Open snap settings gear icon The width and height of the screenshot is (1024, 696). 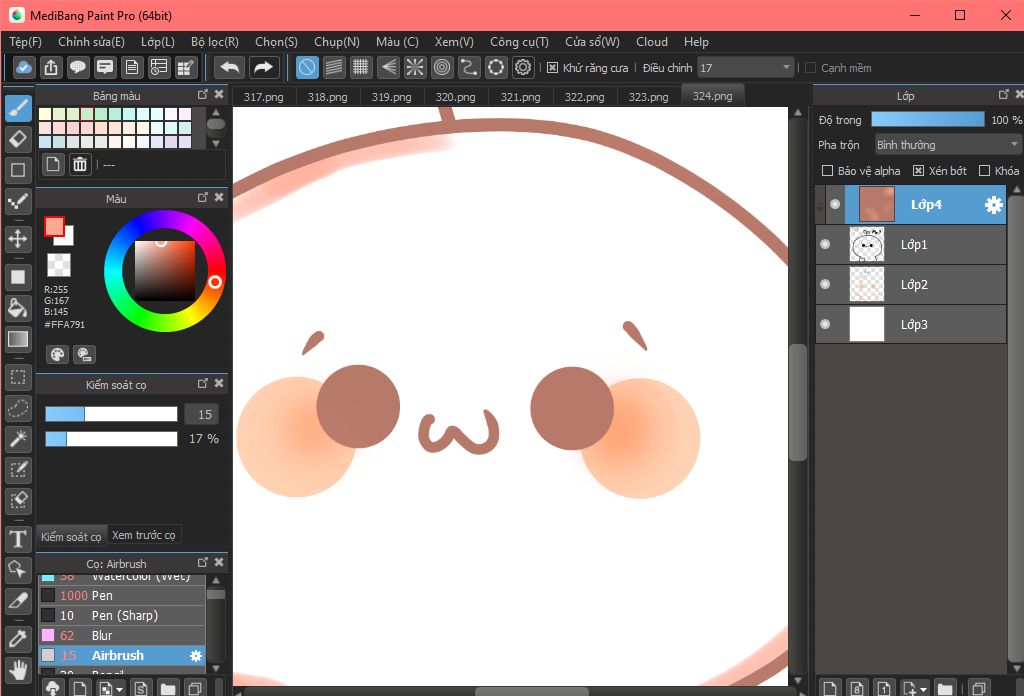523,67
